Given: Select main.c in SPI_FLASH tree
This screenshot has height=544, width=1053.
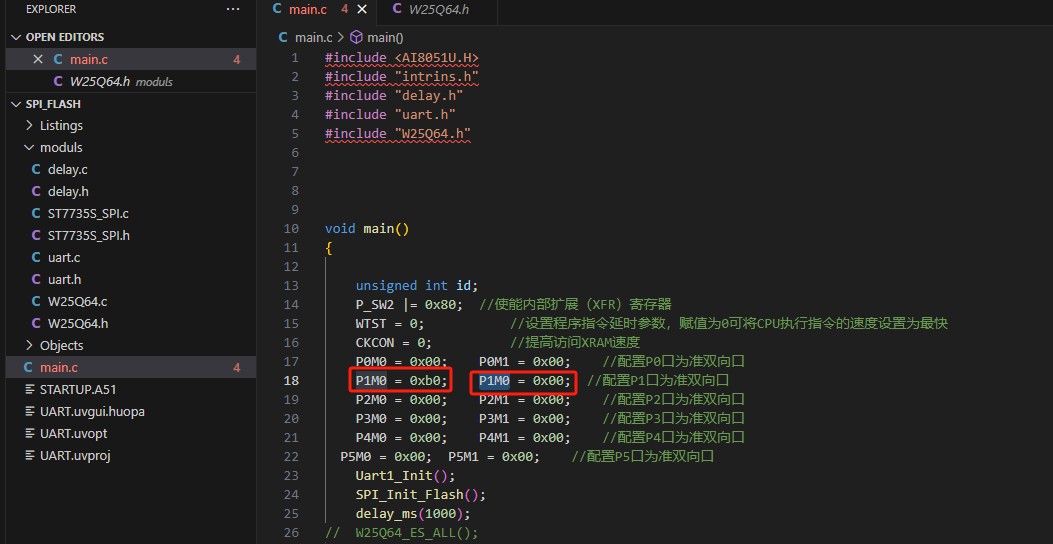Looking at the screenshot, I should 131,367.
